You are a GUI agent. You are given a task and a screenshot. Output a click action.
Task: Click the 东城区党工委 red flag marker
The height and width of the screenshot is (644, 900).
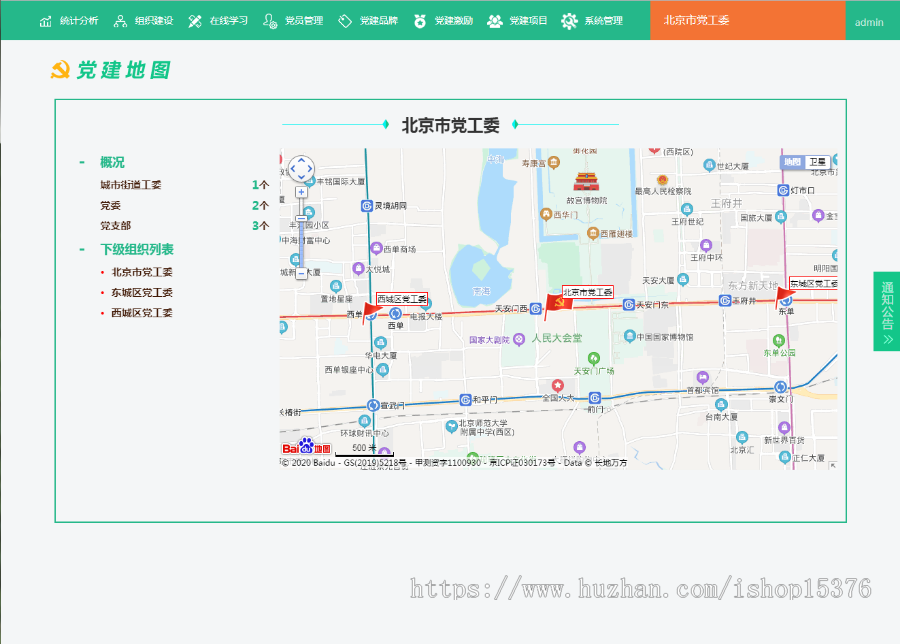(784, 298)
